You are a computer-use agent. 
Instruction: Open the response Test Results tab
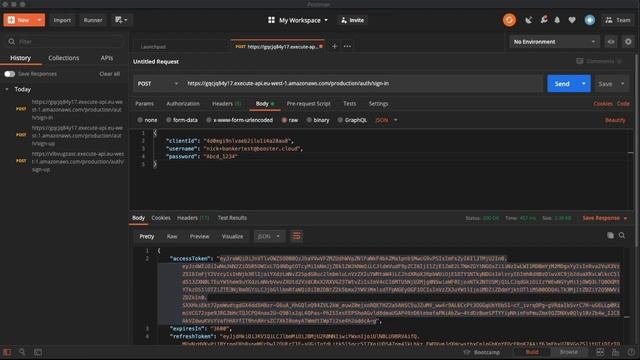click(232, 218)
